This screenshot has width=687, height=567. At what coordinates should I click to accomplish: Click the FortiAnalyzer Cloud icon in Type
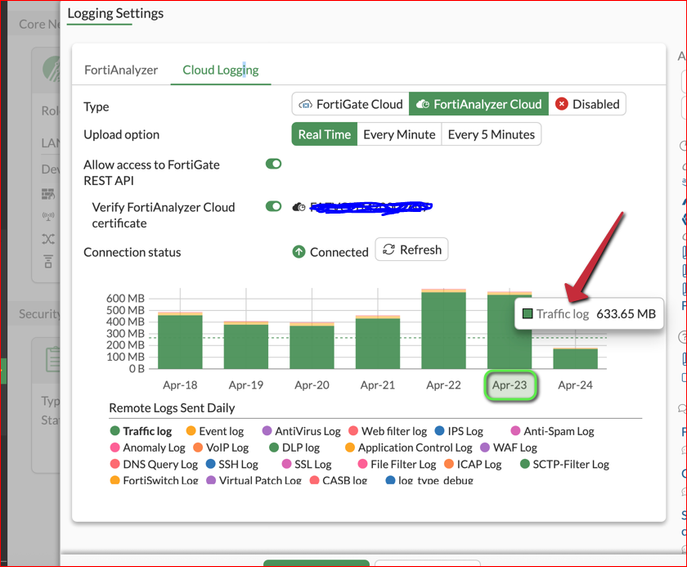coord(422,104)
